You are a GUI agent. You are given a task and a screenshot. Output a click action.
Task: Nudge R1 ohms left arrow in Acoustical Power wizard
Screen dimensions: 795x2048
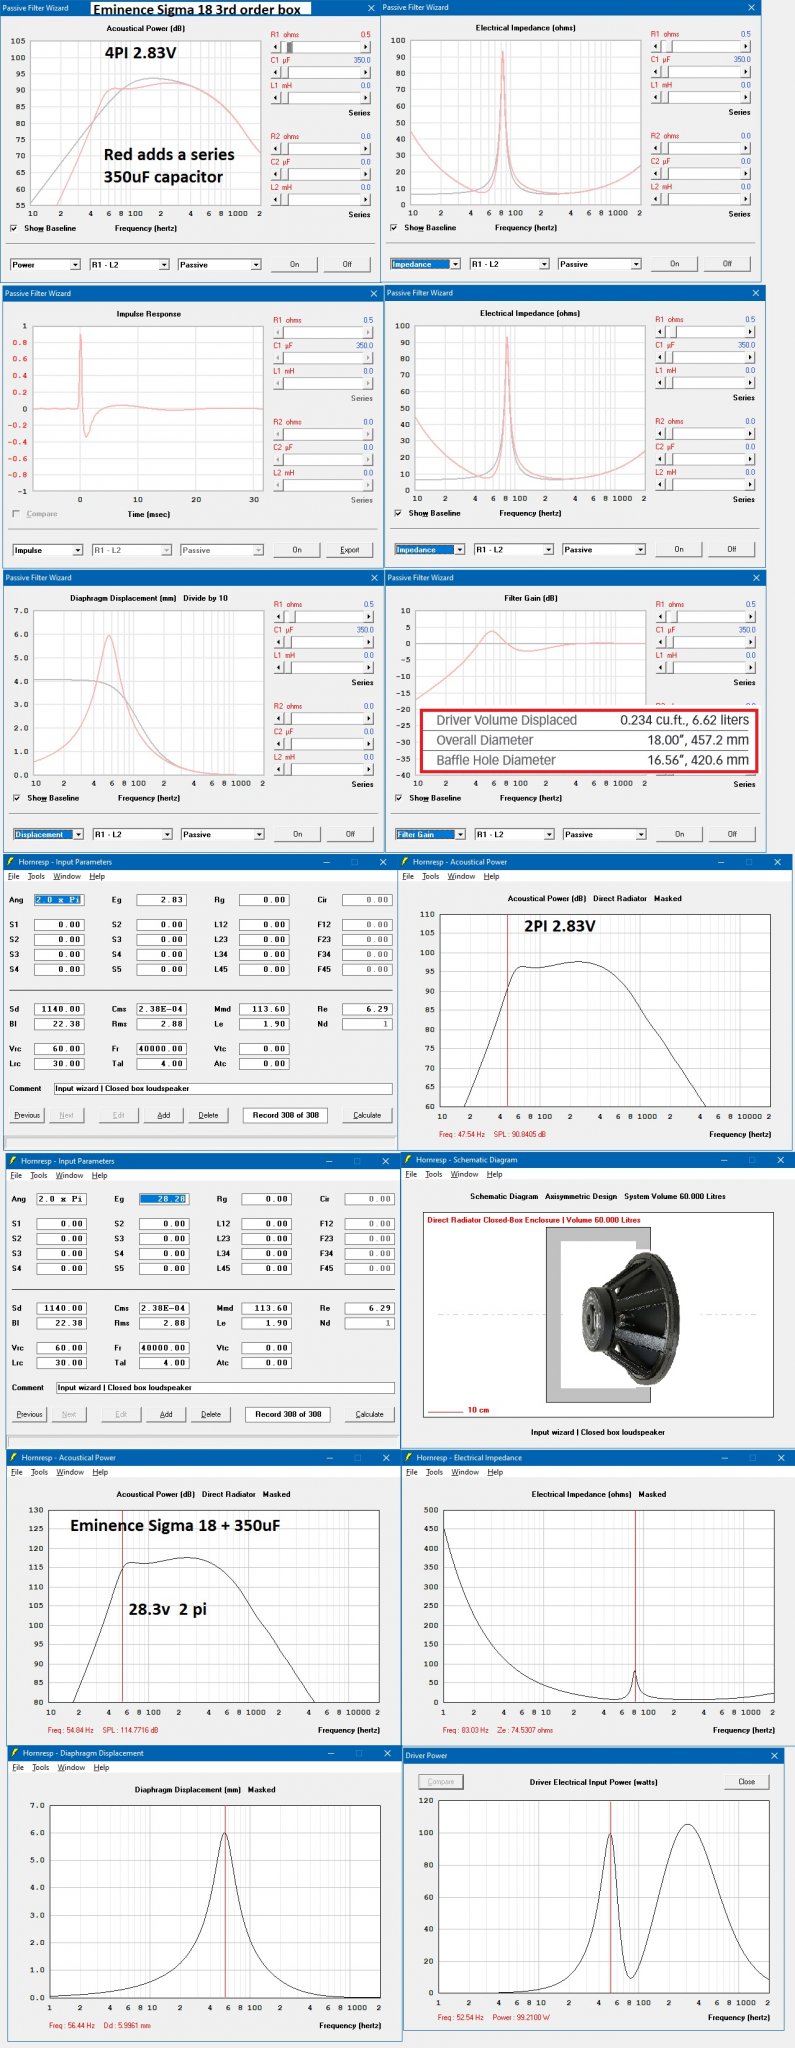[275, 47]
